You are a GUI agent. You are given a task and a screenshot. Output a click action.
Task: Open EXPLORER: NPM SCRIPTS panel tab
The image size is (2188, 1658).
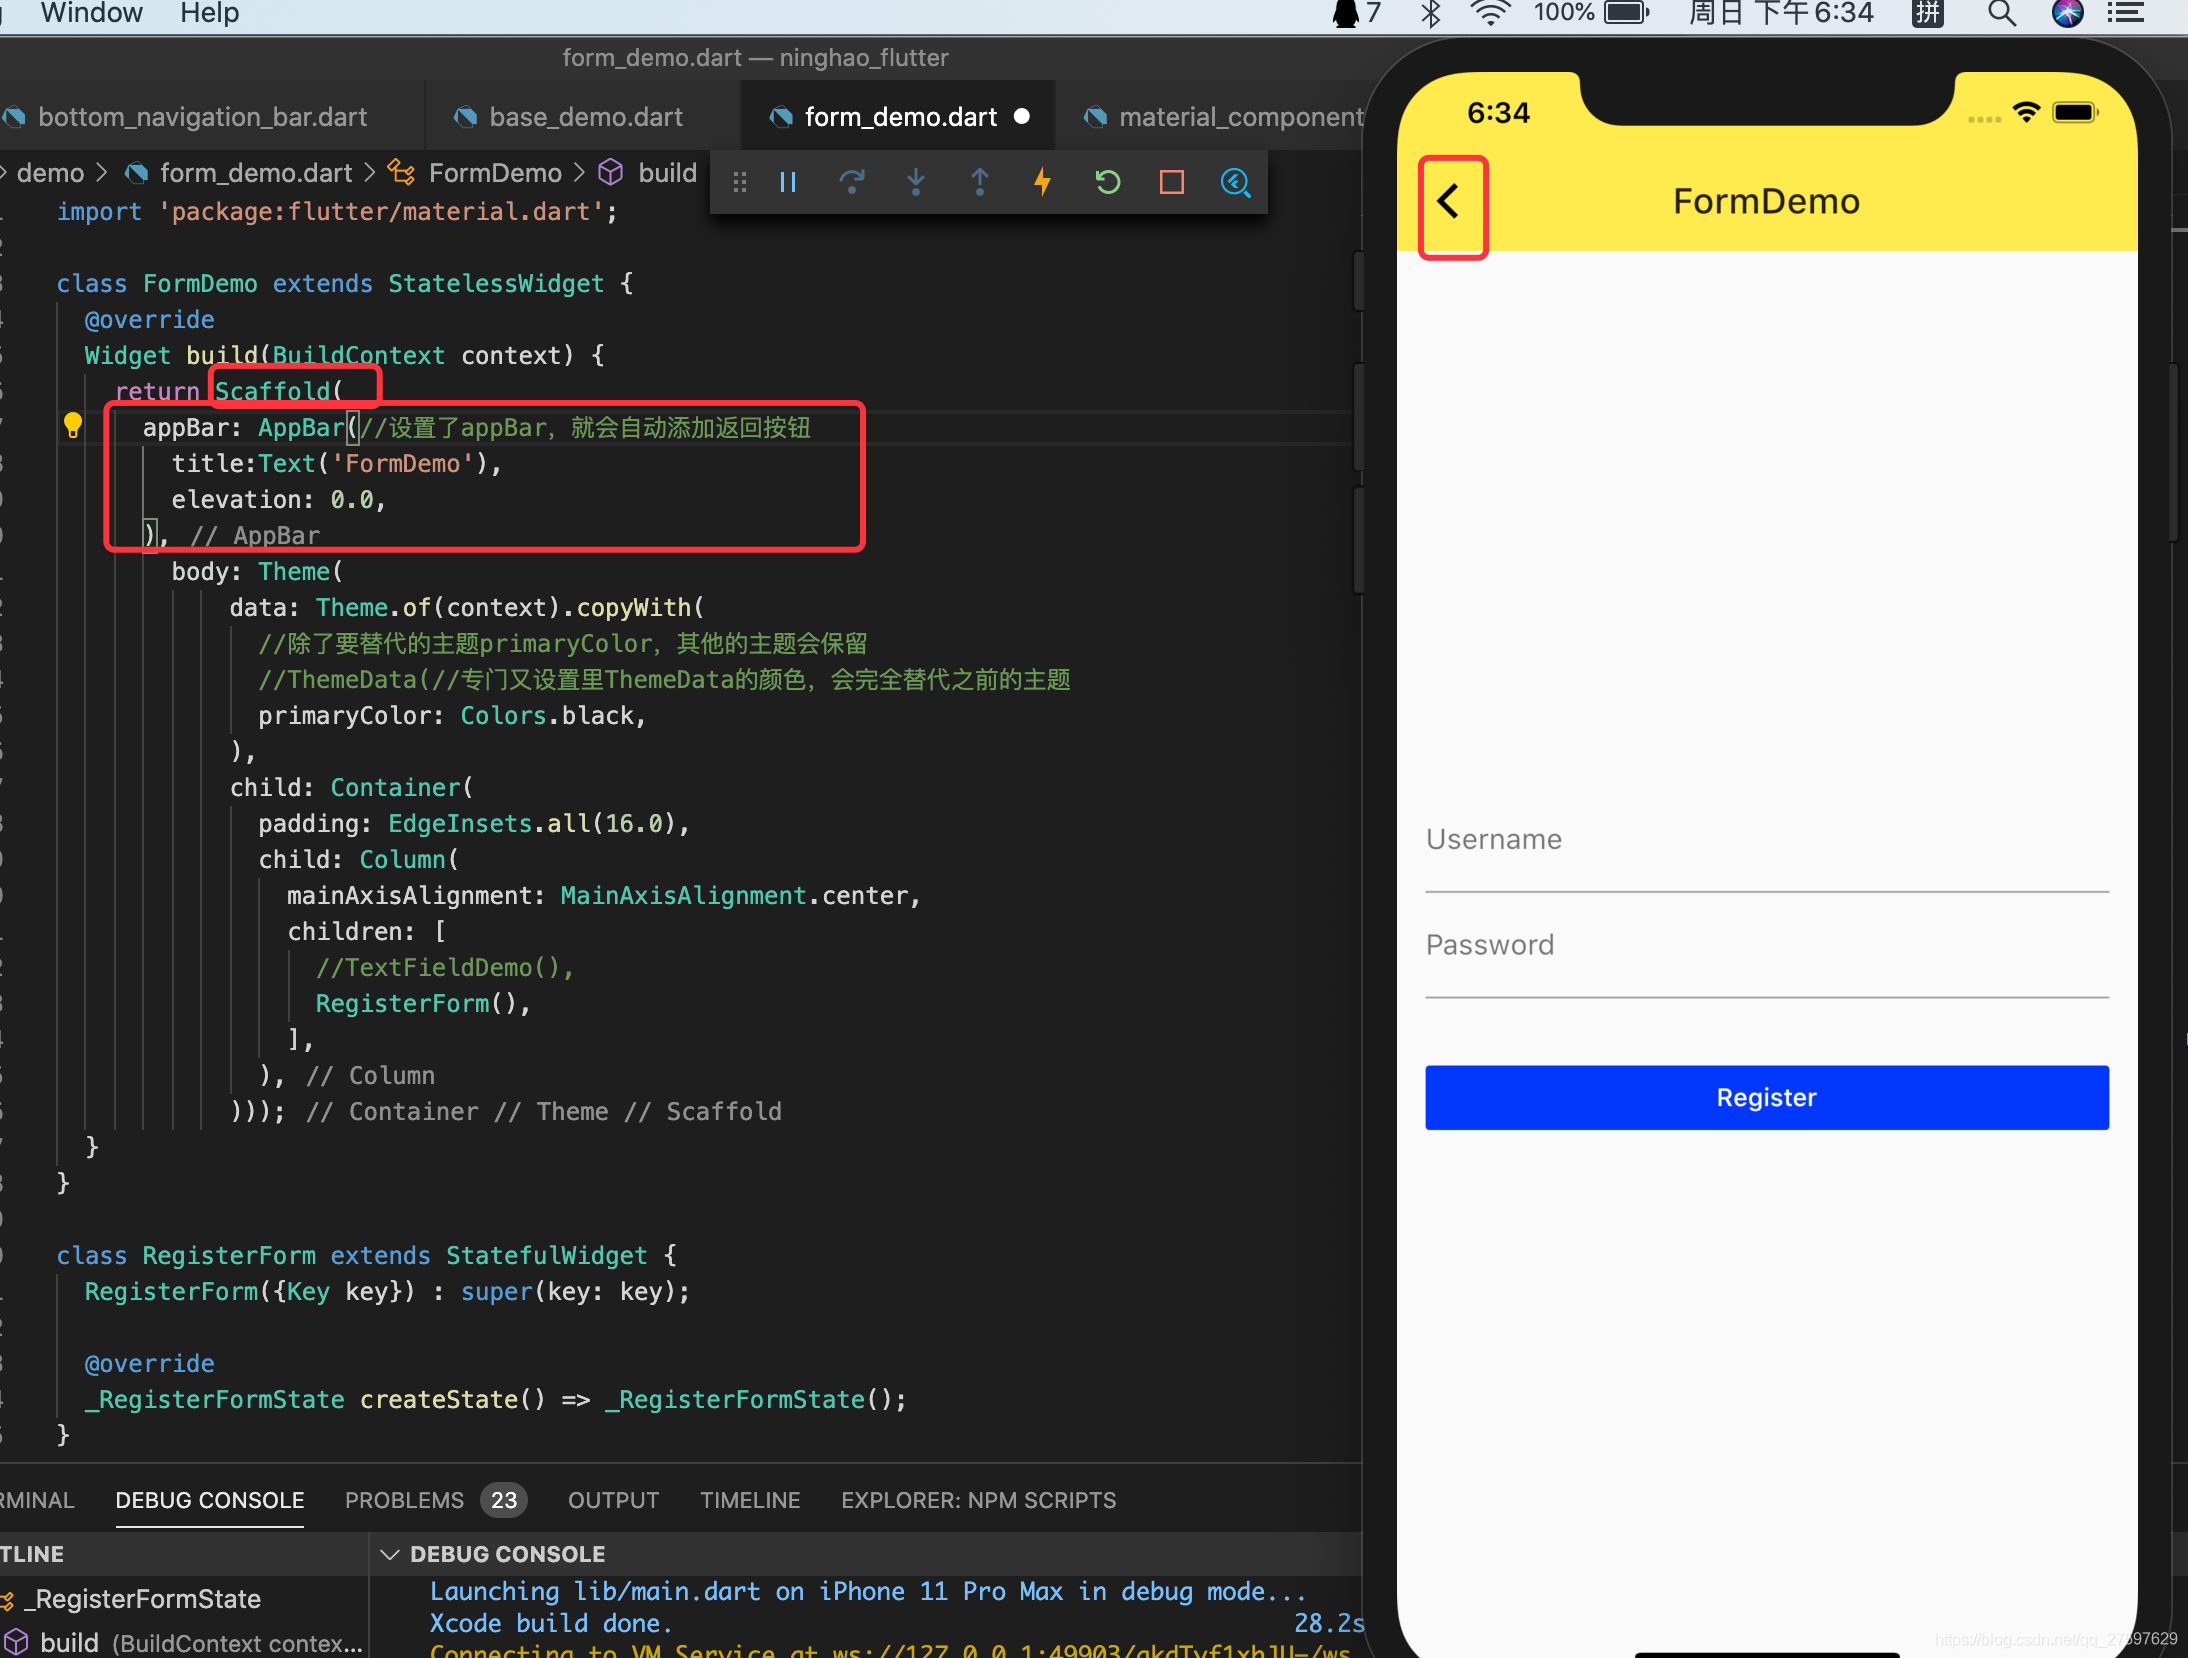978,1500
